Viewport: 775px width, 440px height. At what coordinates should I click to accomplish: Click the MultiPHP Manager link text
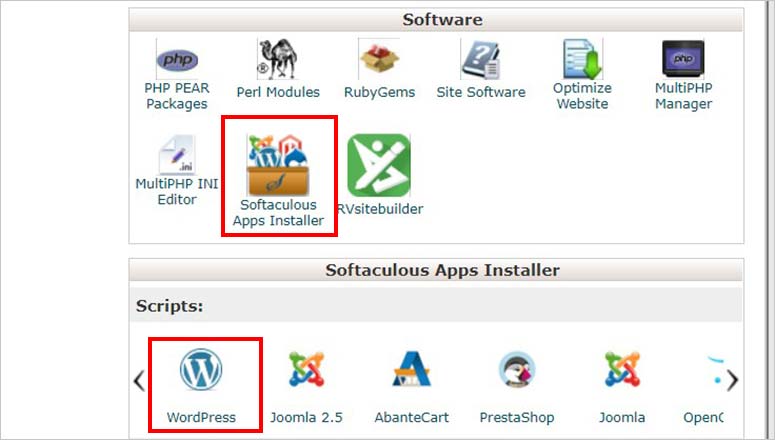[683, 96]
